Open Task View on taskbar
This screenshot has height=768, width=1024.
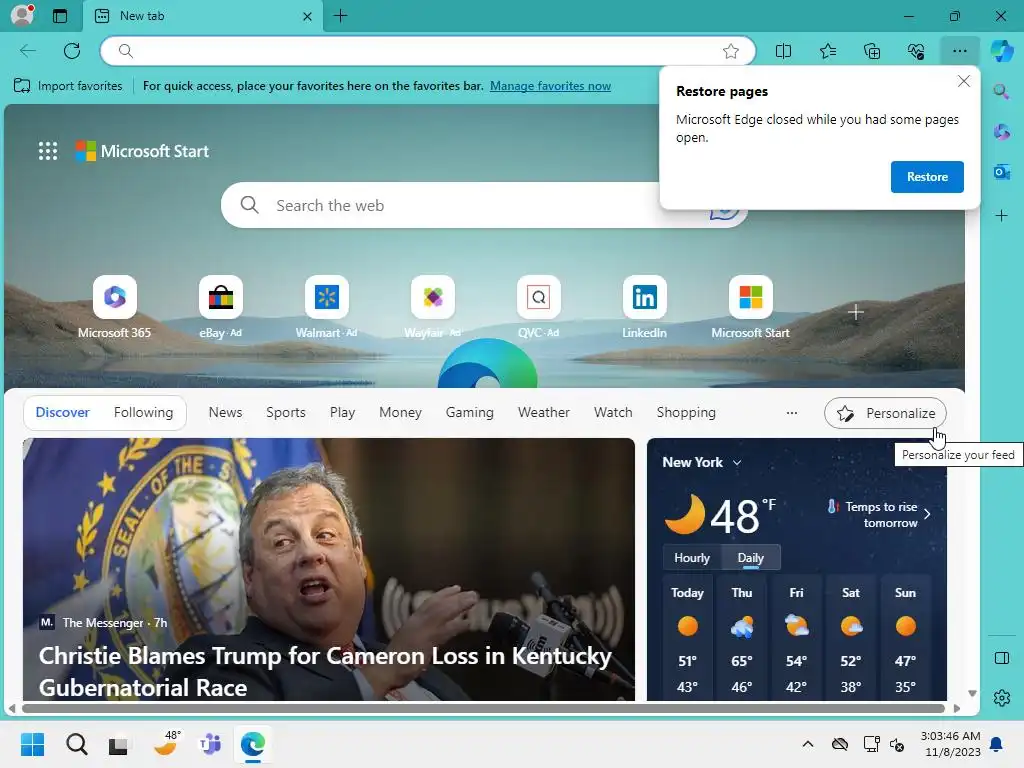pyautogui.click(x=118, y=744)
